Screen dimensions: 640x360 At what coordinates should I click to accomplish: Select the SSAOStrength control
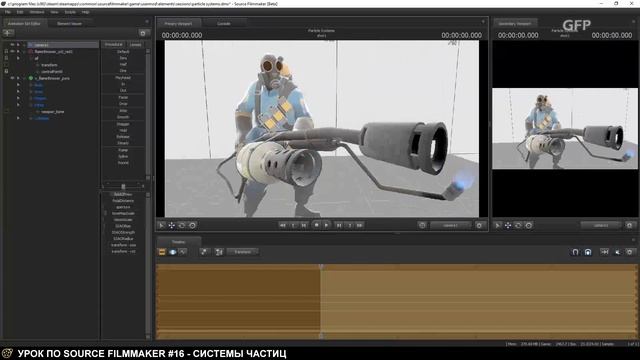[123, 232]
